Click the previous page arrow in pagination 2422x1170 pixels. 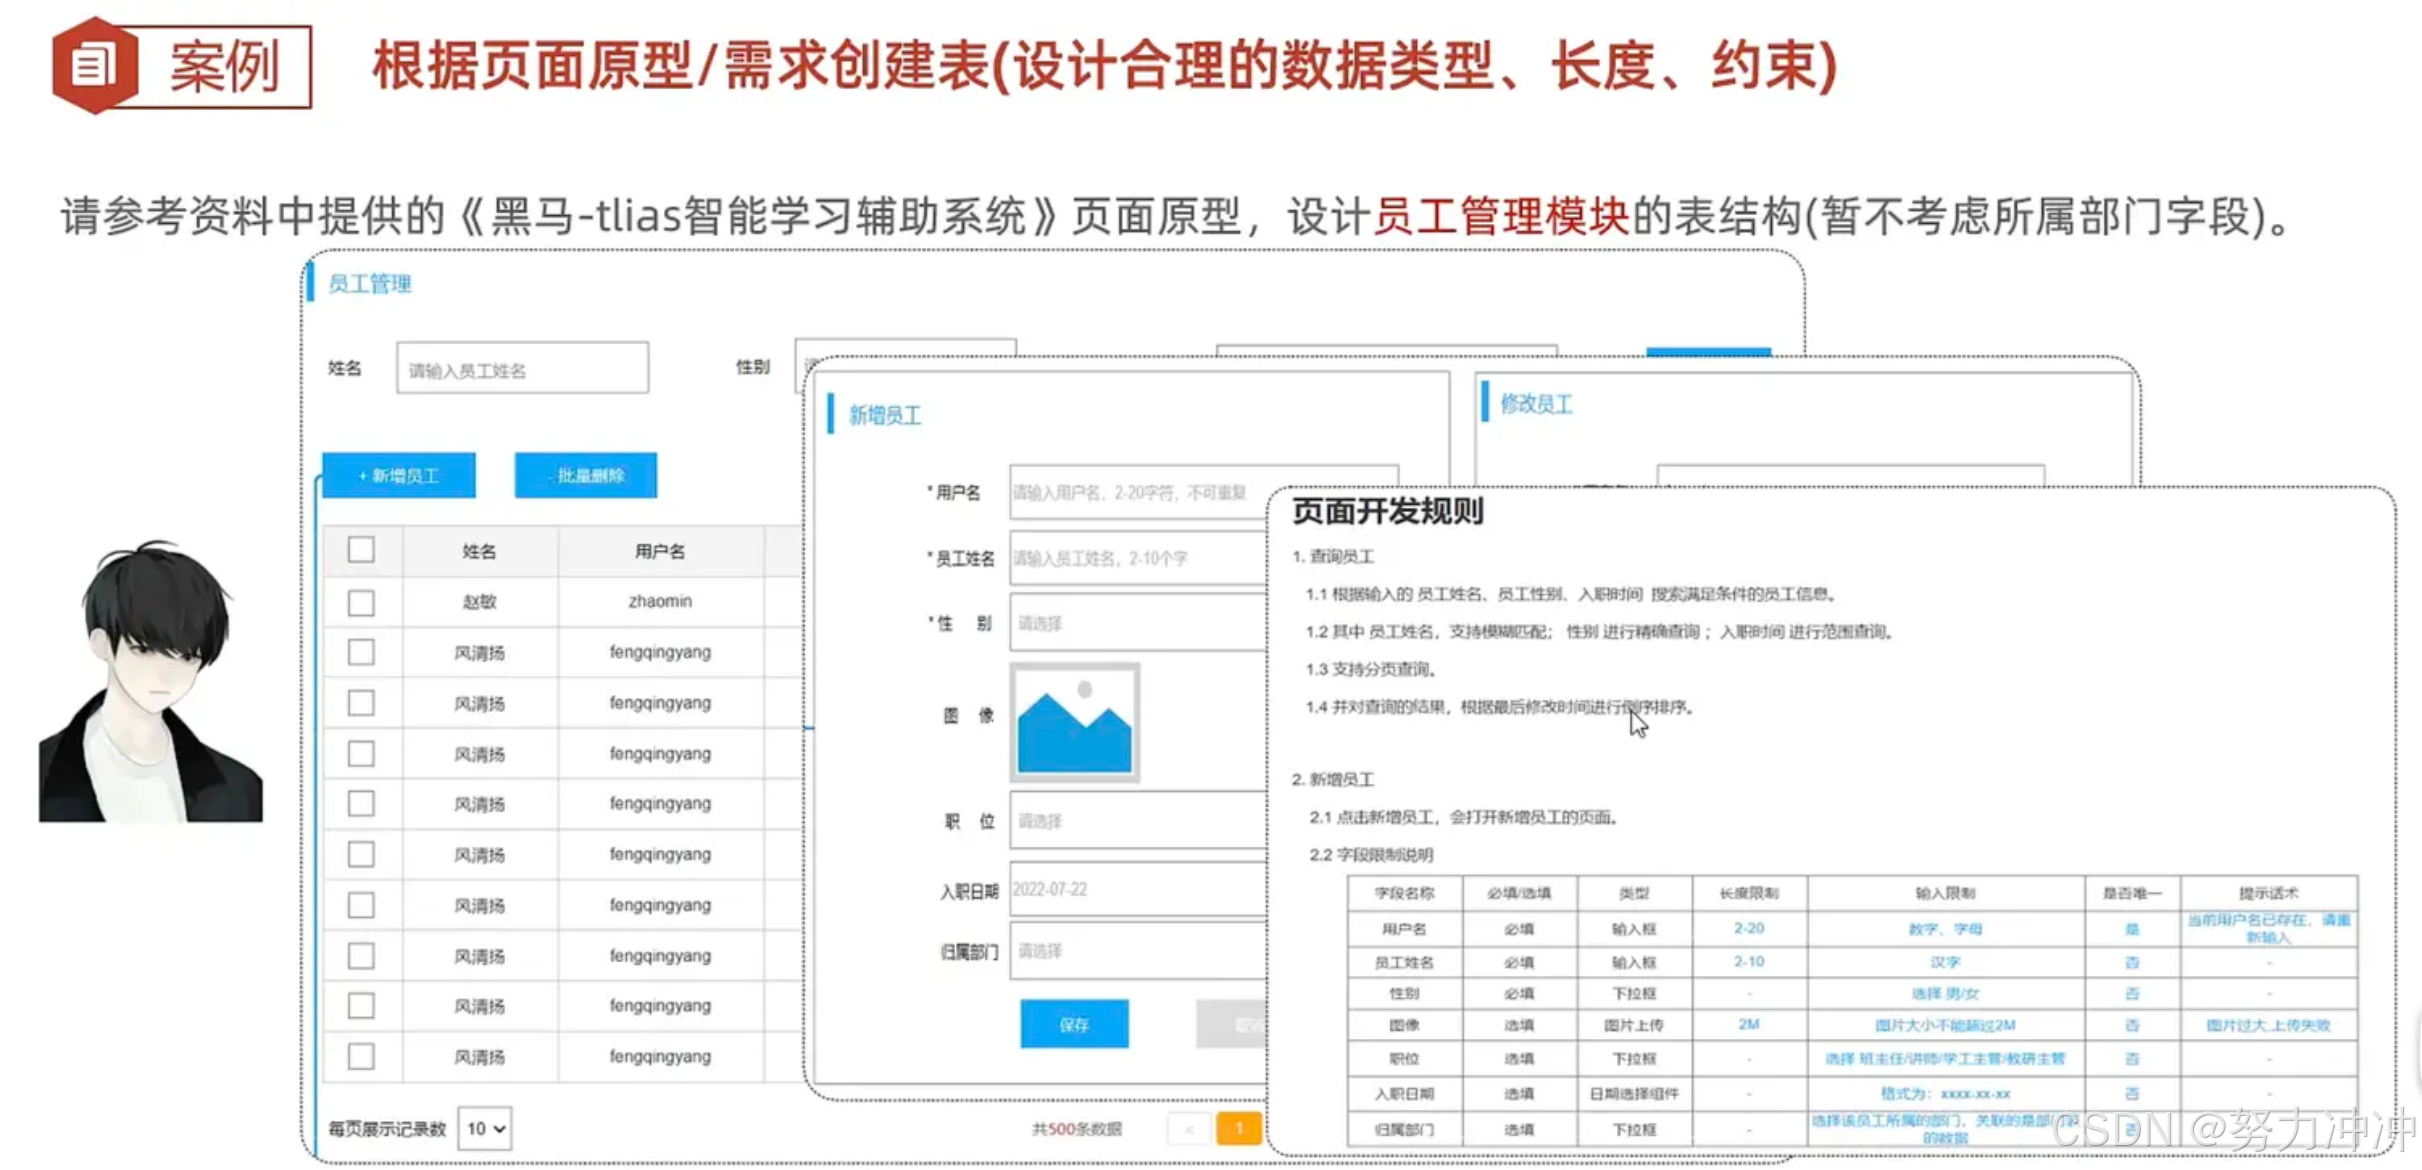point(1189,1129)
